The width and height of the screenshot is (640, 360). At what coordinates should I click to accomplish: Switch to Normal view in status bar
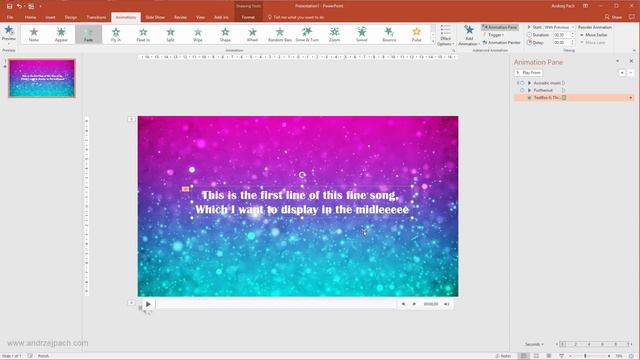point(524,356)
